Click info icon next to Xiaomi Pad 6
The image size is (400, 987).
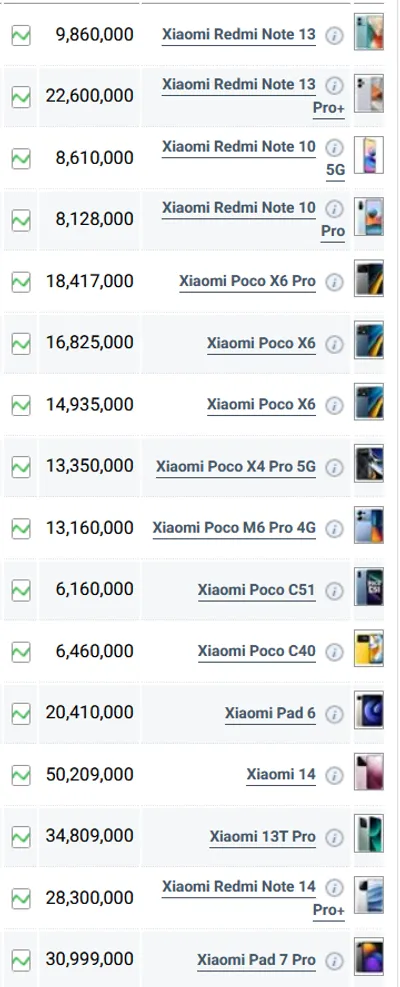[334, 714]
